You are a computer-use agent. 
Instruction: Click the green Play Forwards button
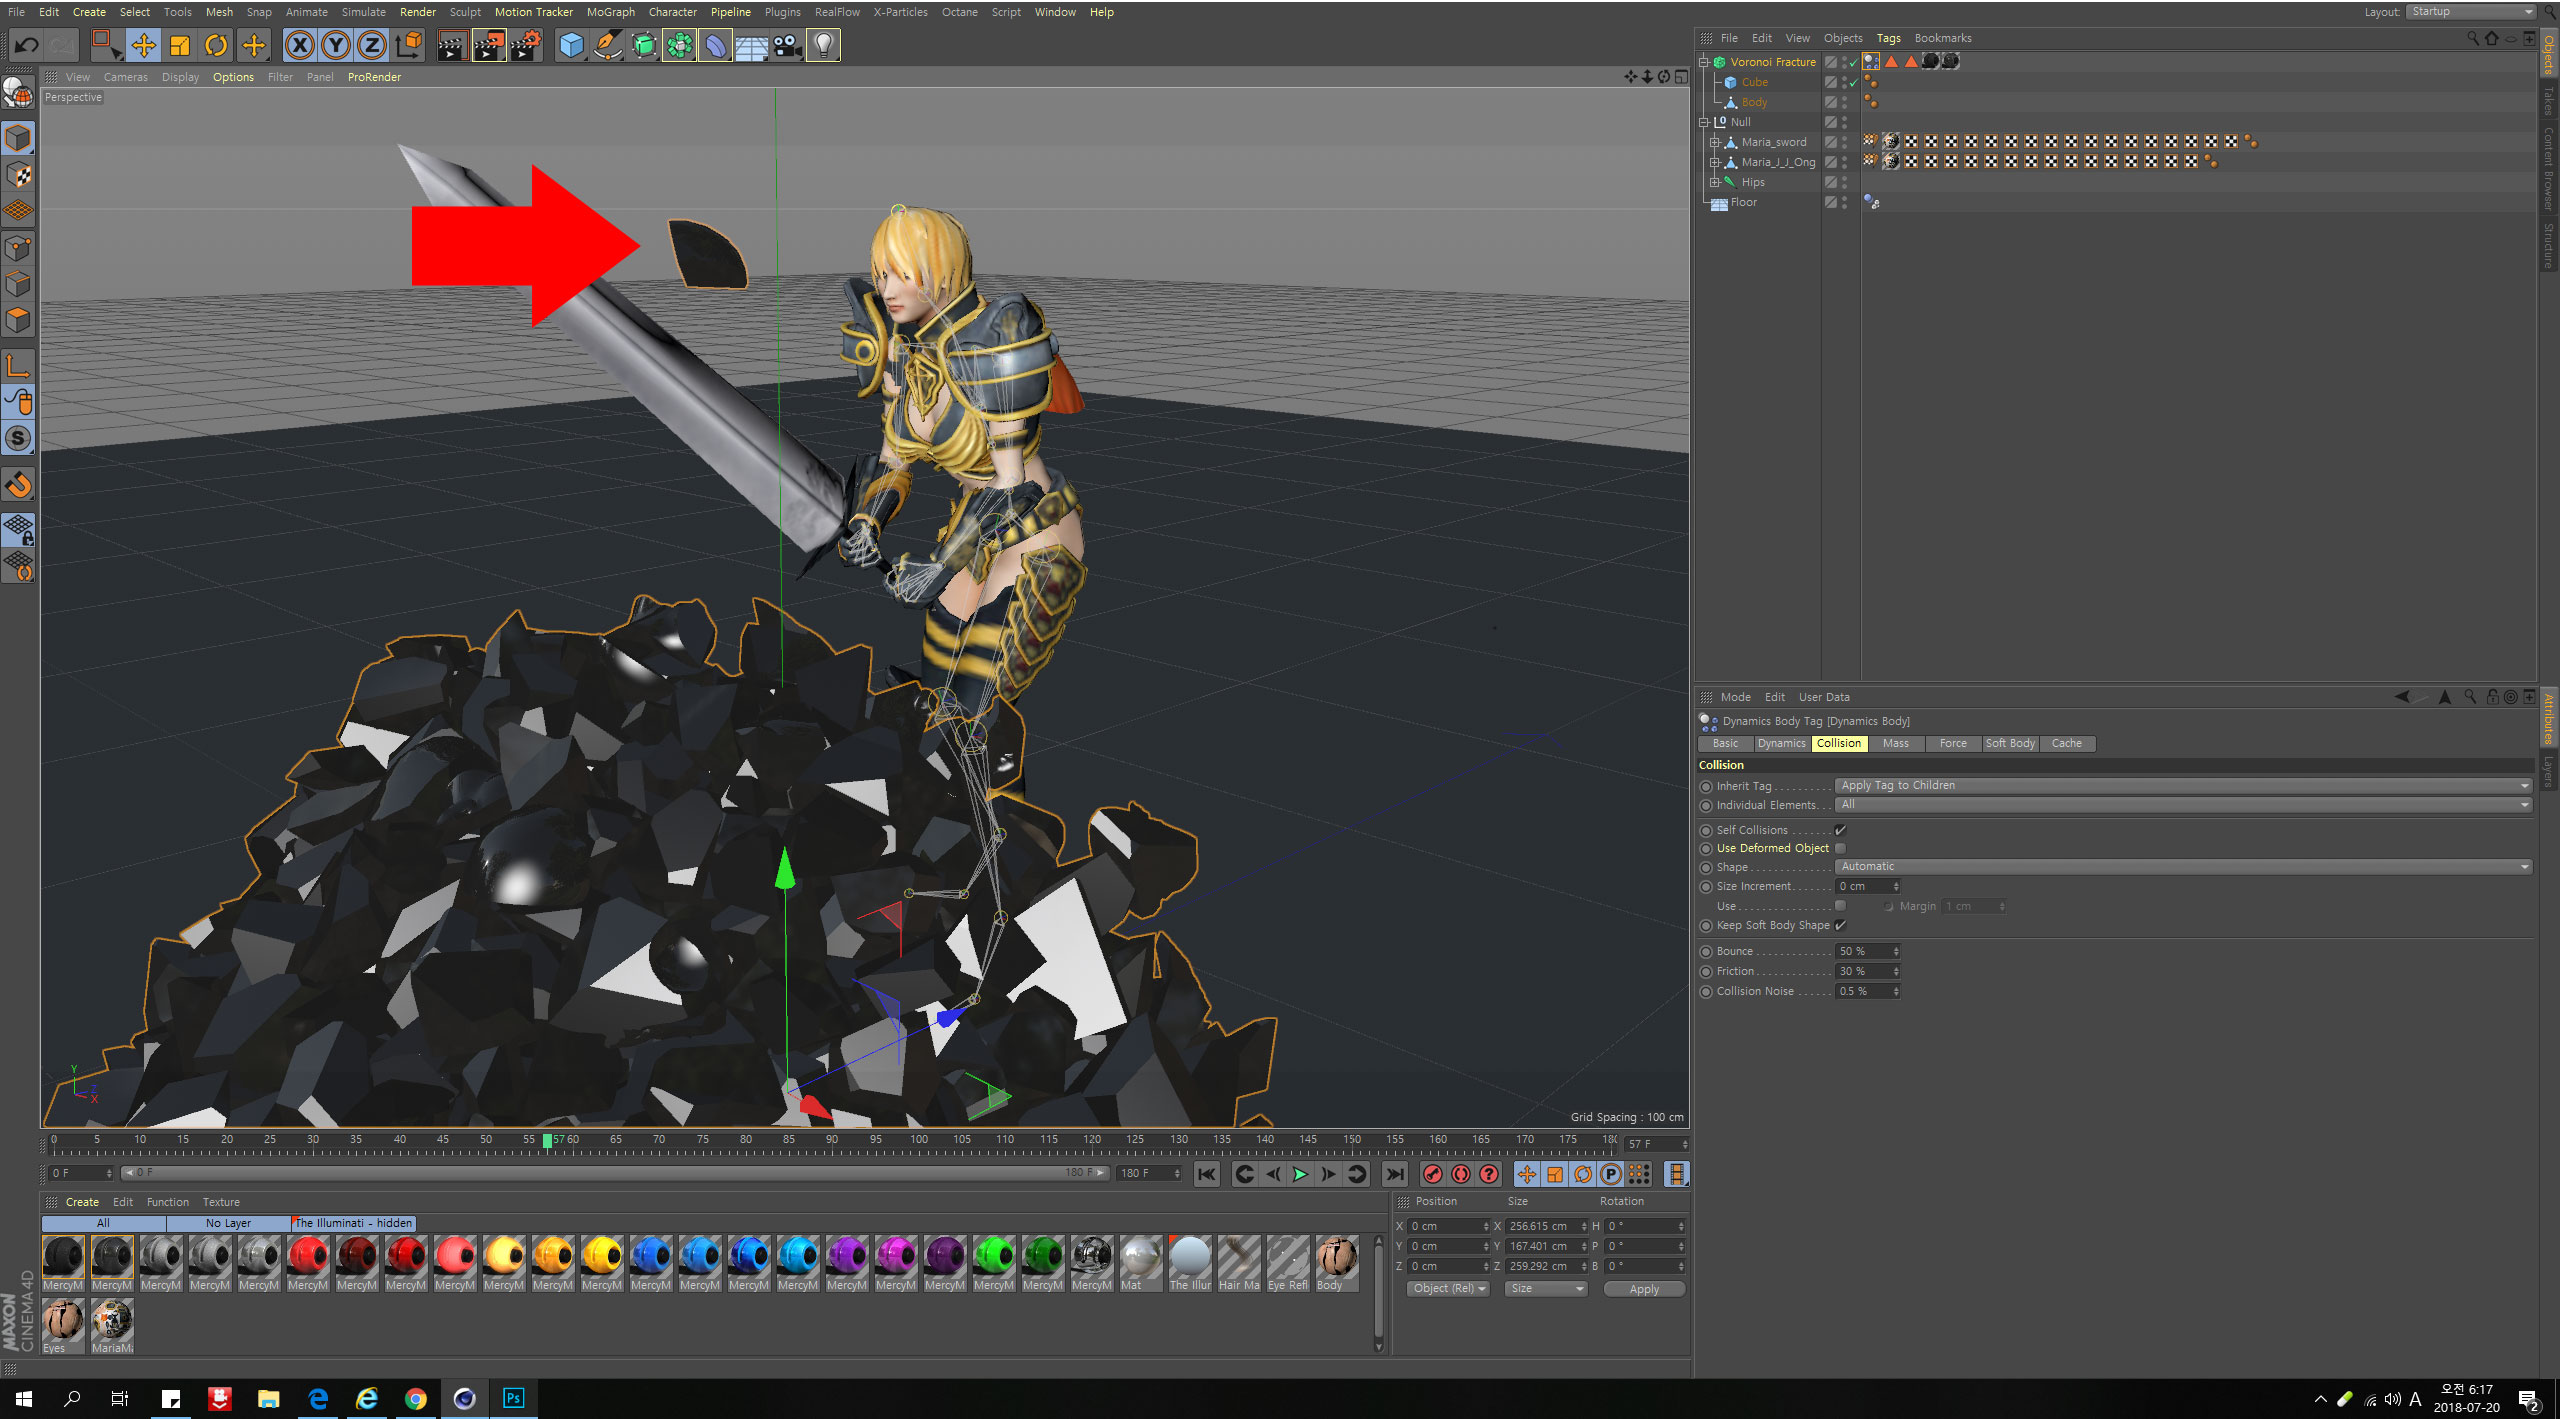pyautogui.click(x=1300, y=1174)
